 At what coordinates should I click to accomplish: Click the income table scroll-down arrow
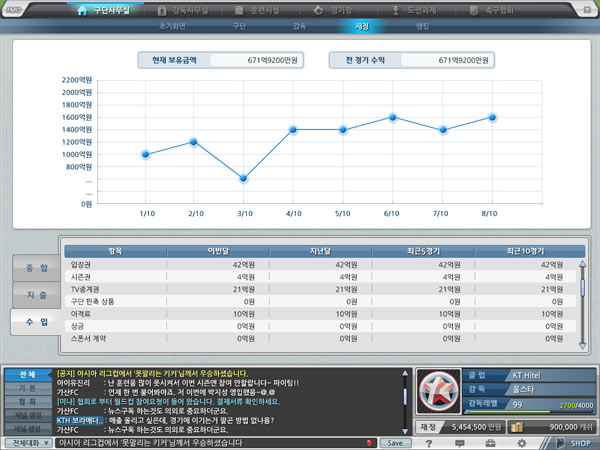(582, 346)
